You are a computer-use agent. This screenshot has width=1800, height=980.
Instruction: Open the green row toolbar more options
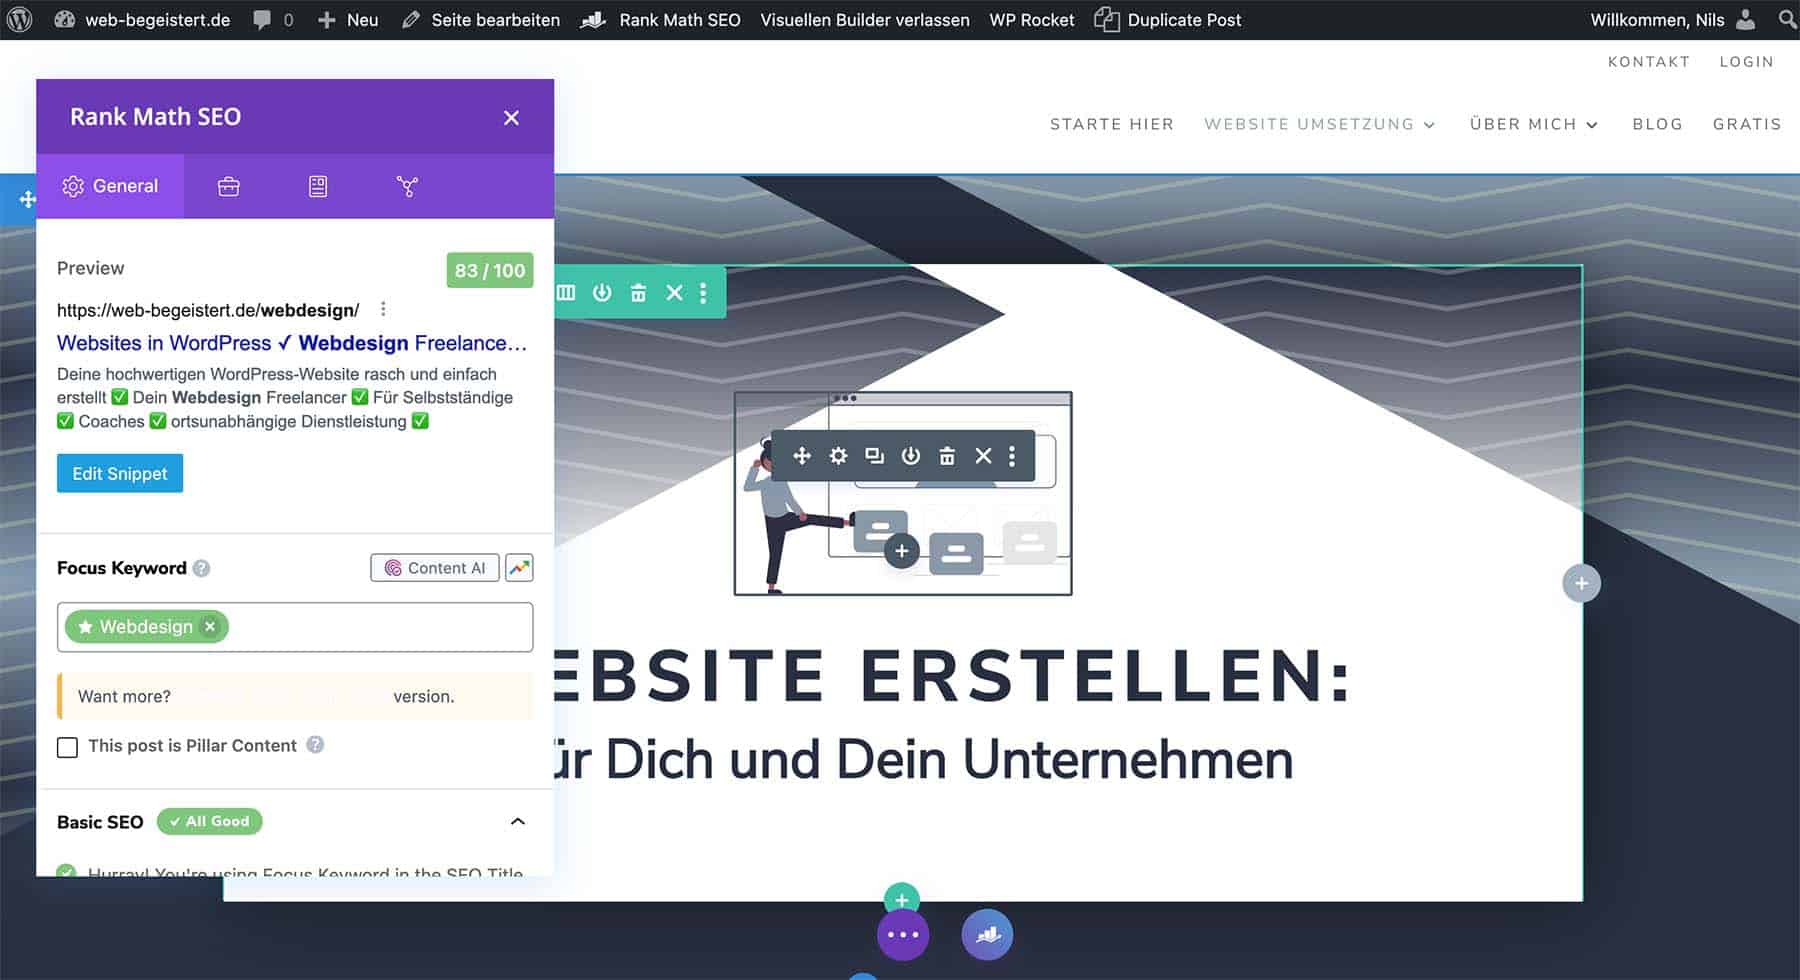click(703, 292)
